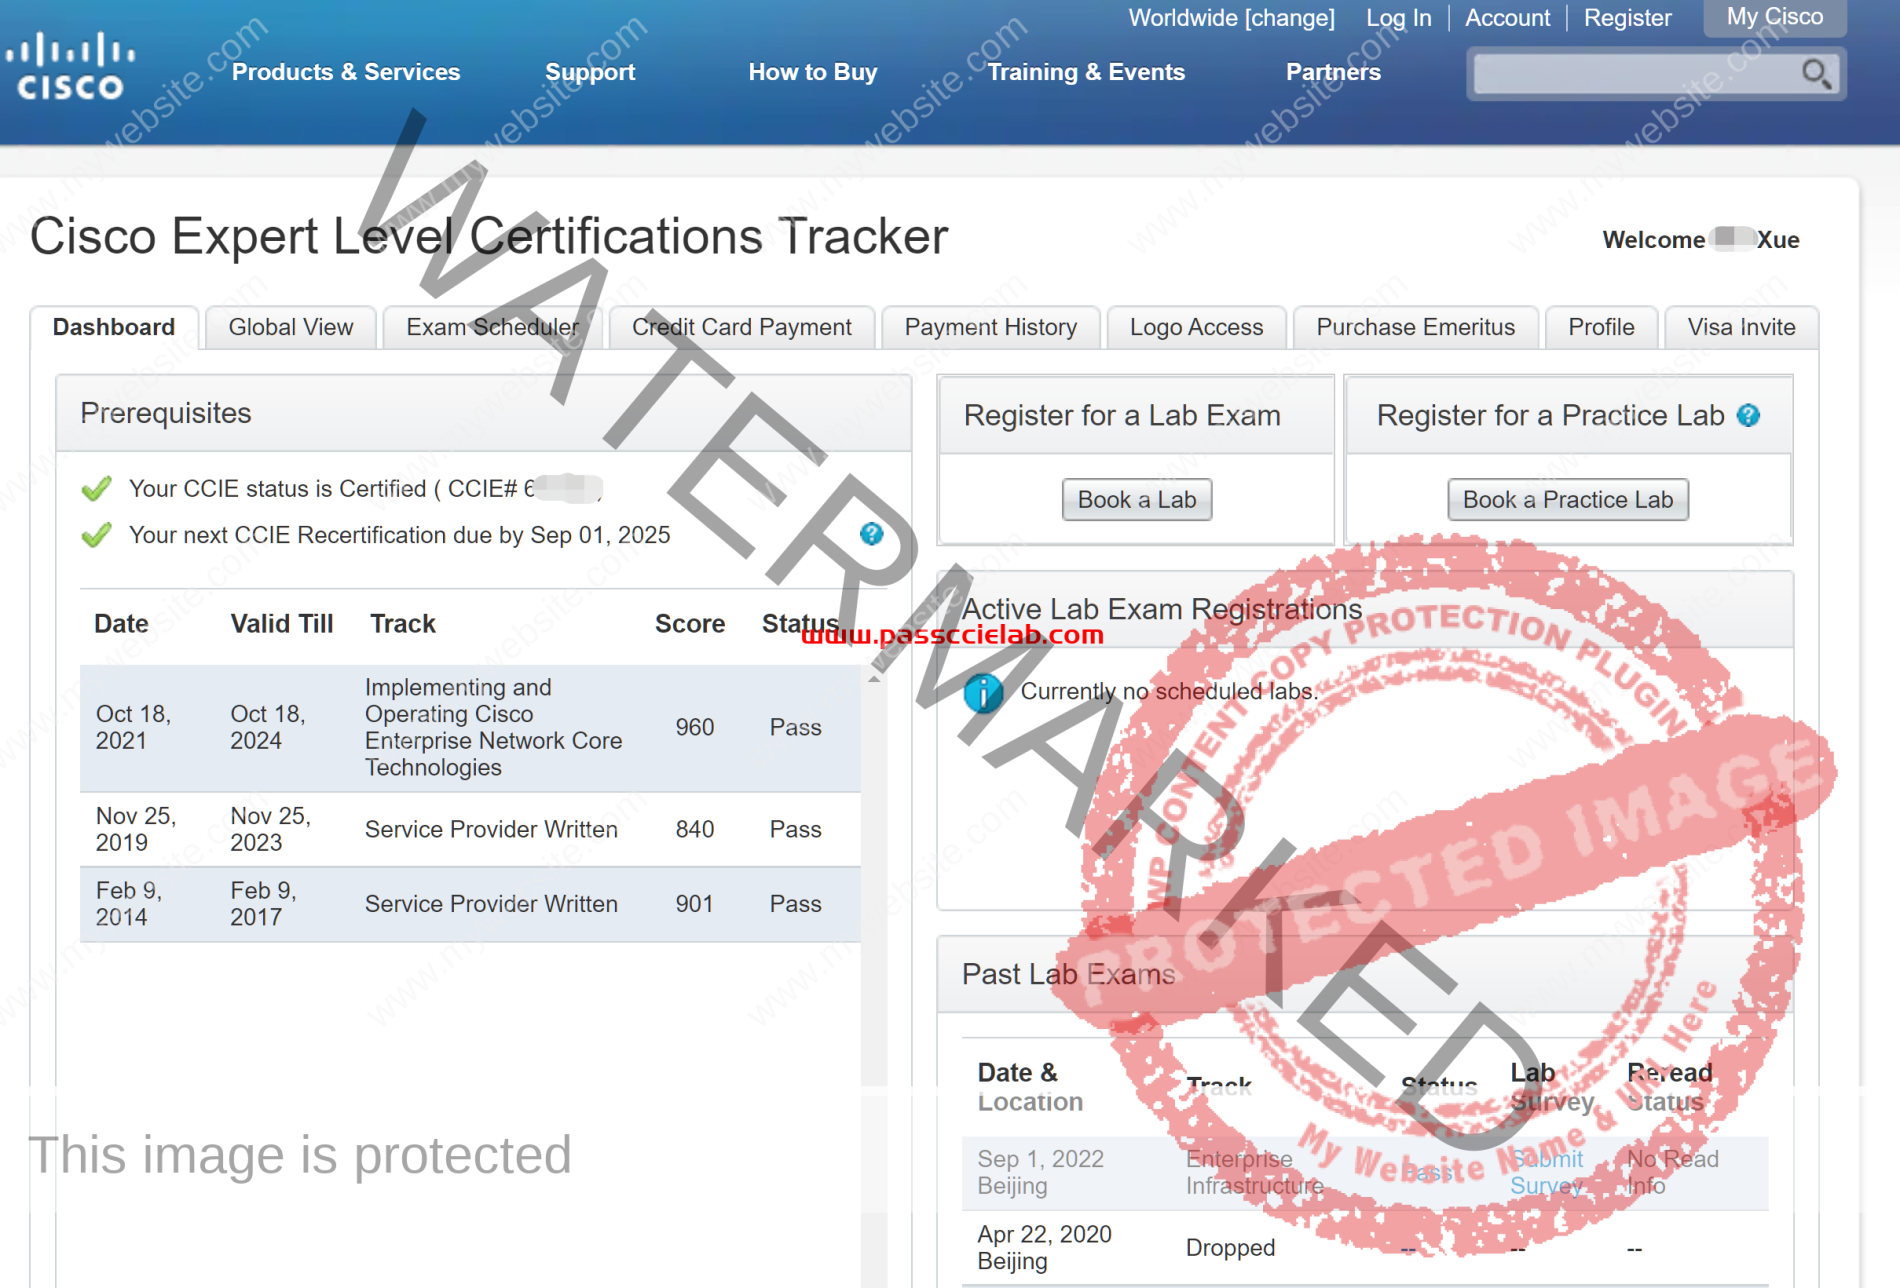Click the Log In link
The height and width of the screenshot is (1288, 1900).
(x=1399, y=18)
